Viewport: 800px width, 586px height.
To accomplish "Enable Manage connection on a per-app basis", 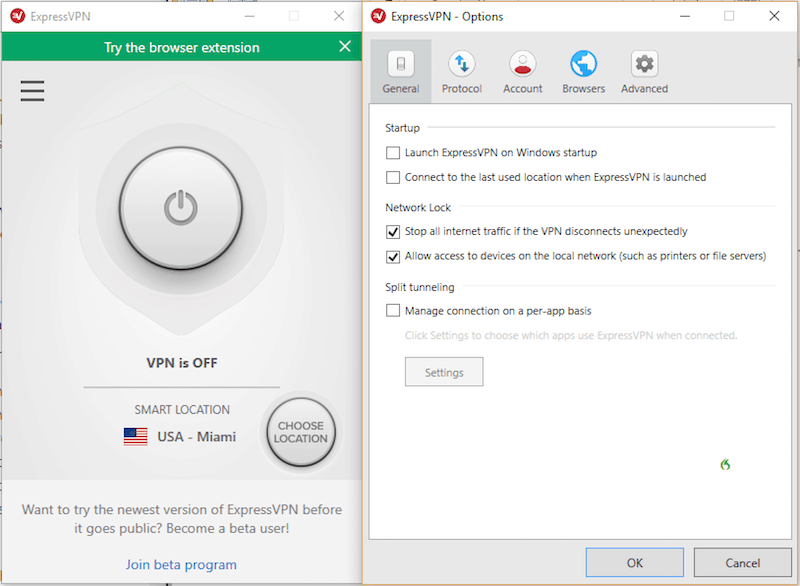I will click(x=393, y=311).
